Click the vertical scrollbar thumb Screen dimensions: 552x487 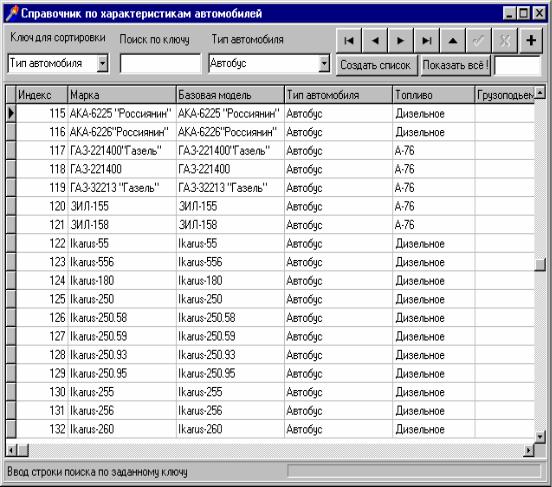[x=540, y=264]
